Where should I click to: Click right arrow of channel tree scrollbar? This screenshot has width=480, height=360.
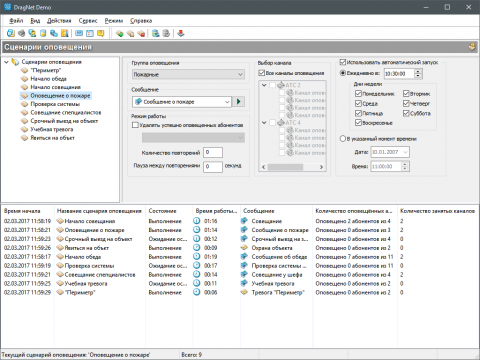point(321,167)
